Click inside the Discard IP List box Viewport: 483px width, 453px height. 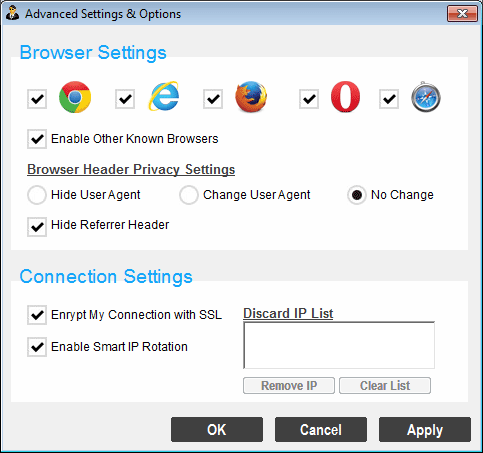point(339,345)
